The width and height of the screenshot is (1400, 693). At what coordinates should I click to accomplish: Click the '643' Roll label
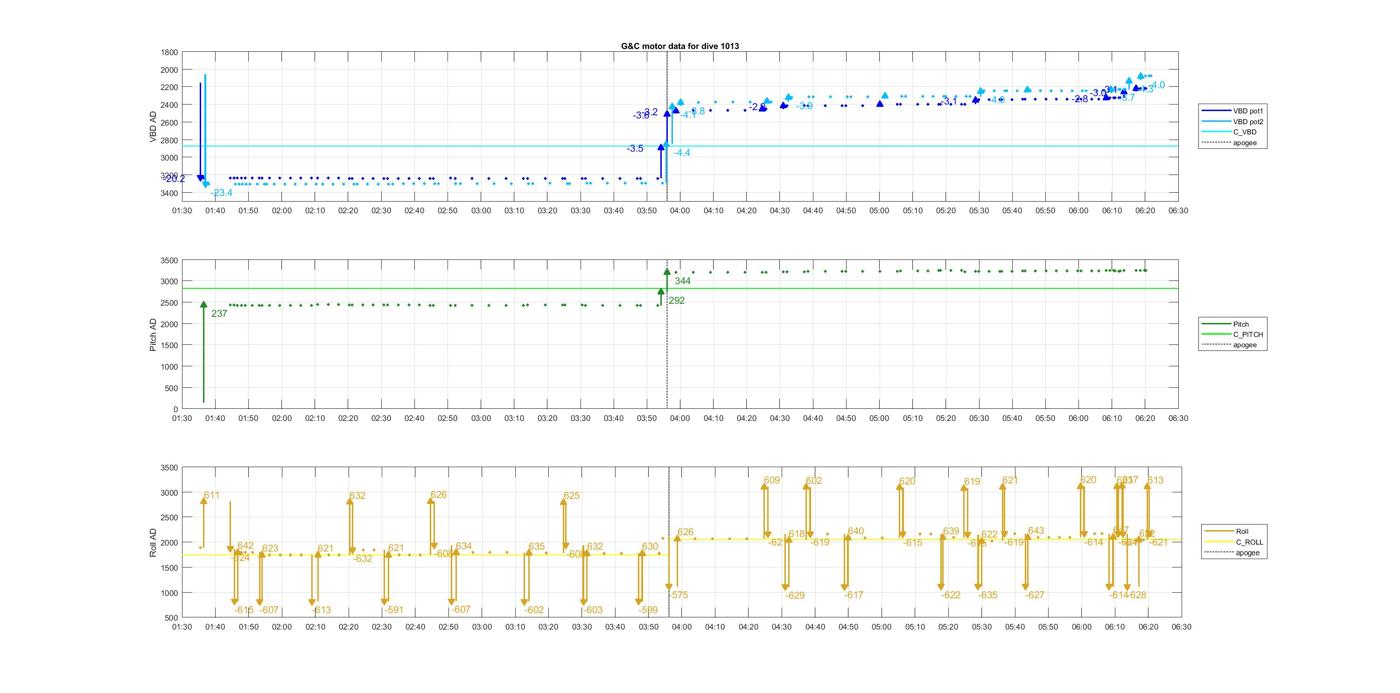point(1036,531)
